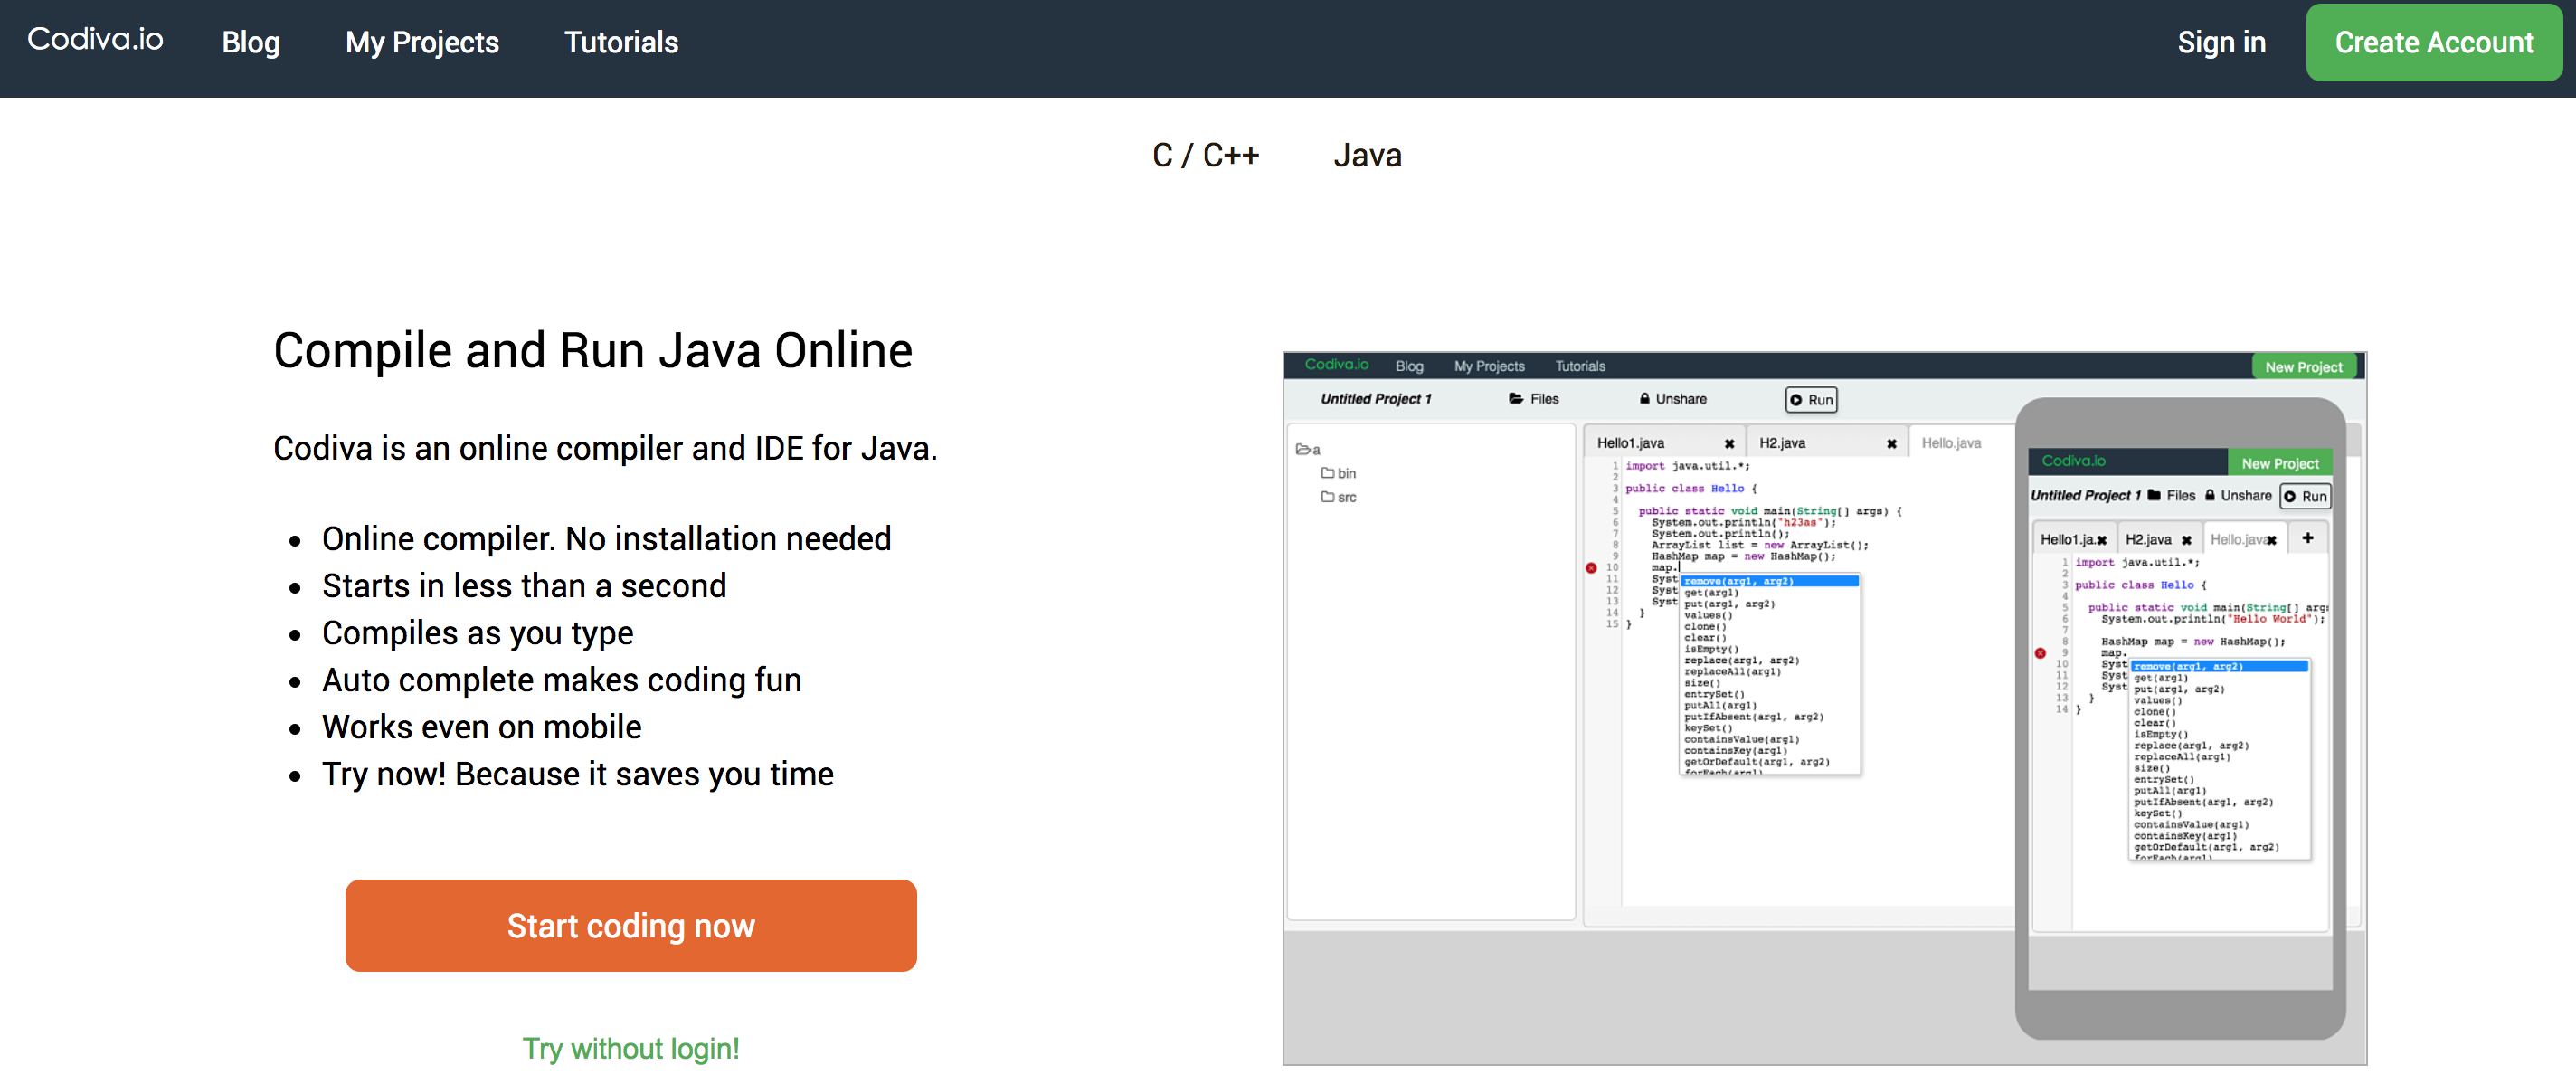The width and height of the screenshot is (2576, 1084).
Task: Click the Codiva.io logo in header
Action: click(95, 40)
